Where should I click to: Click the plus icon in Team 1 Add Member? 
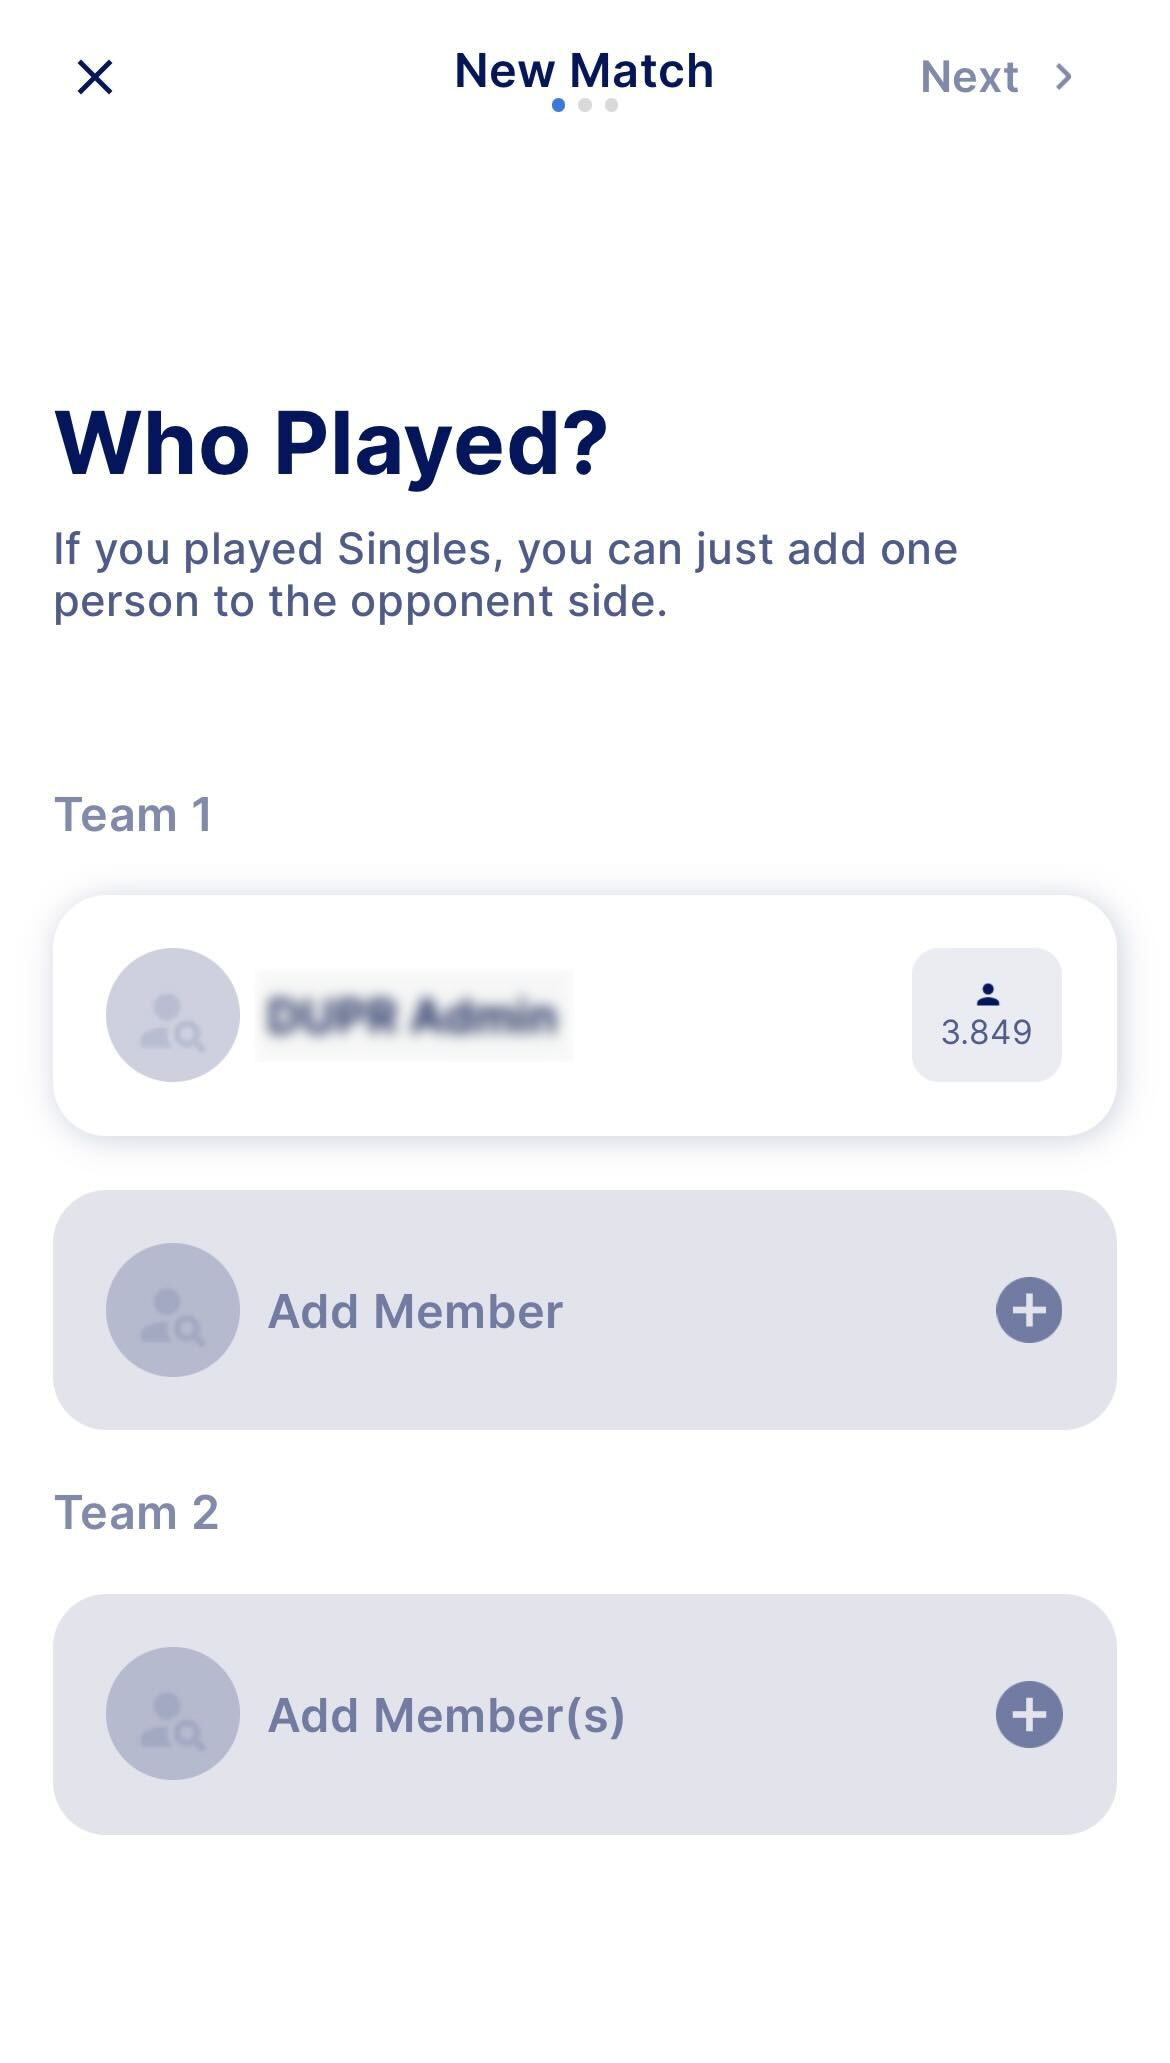[x=1029, y=1310]
